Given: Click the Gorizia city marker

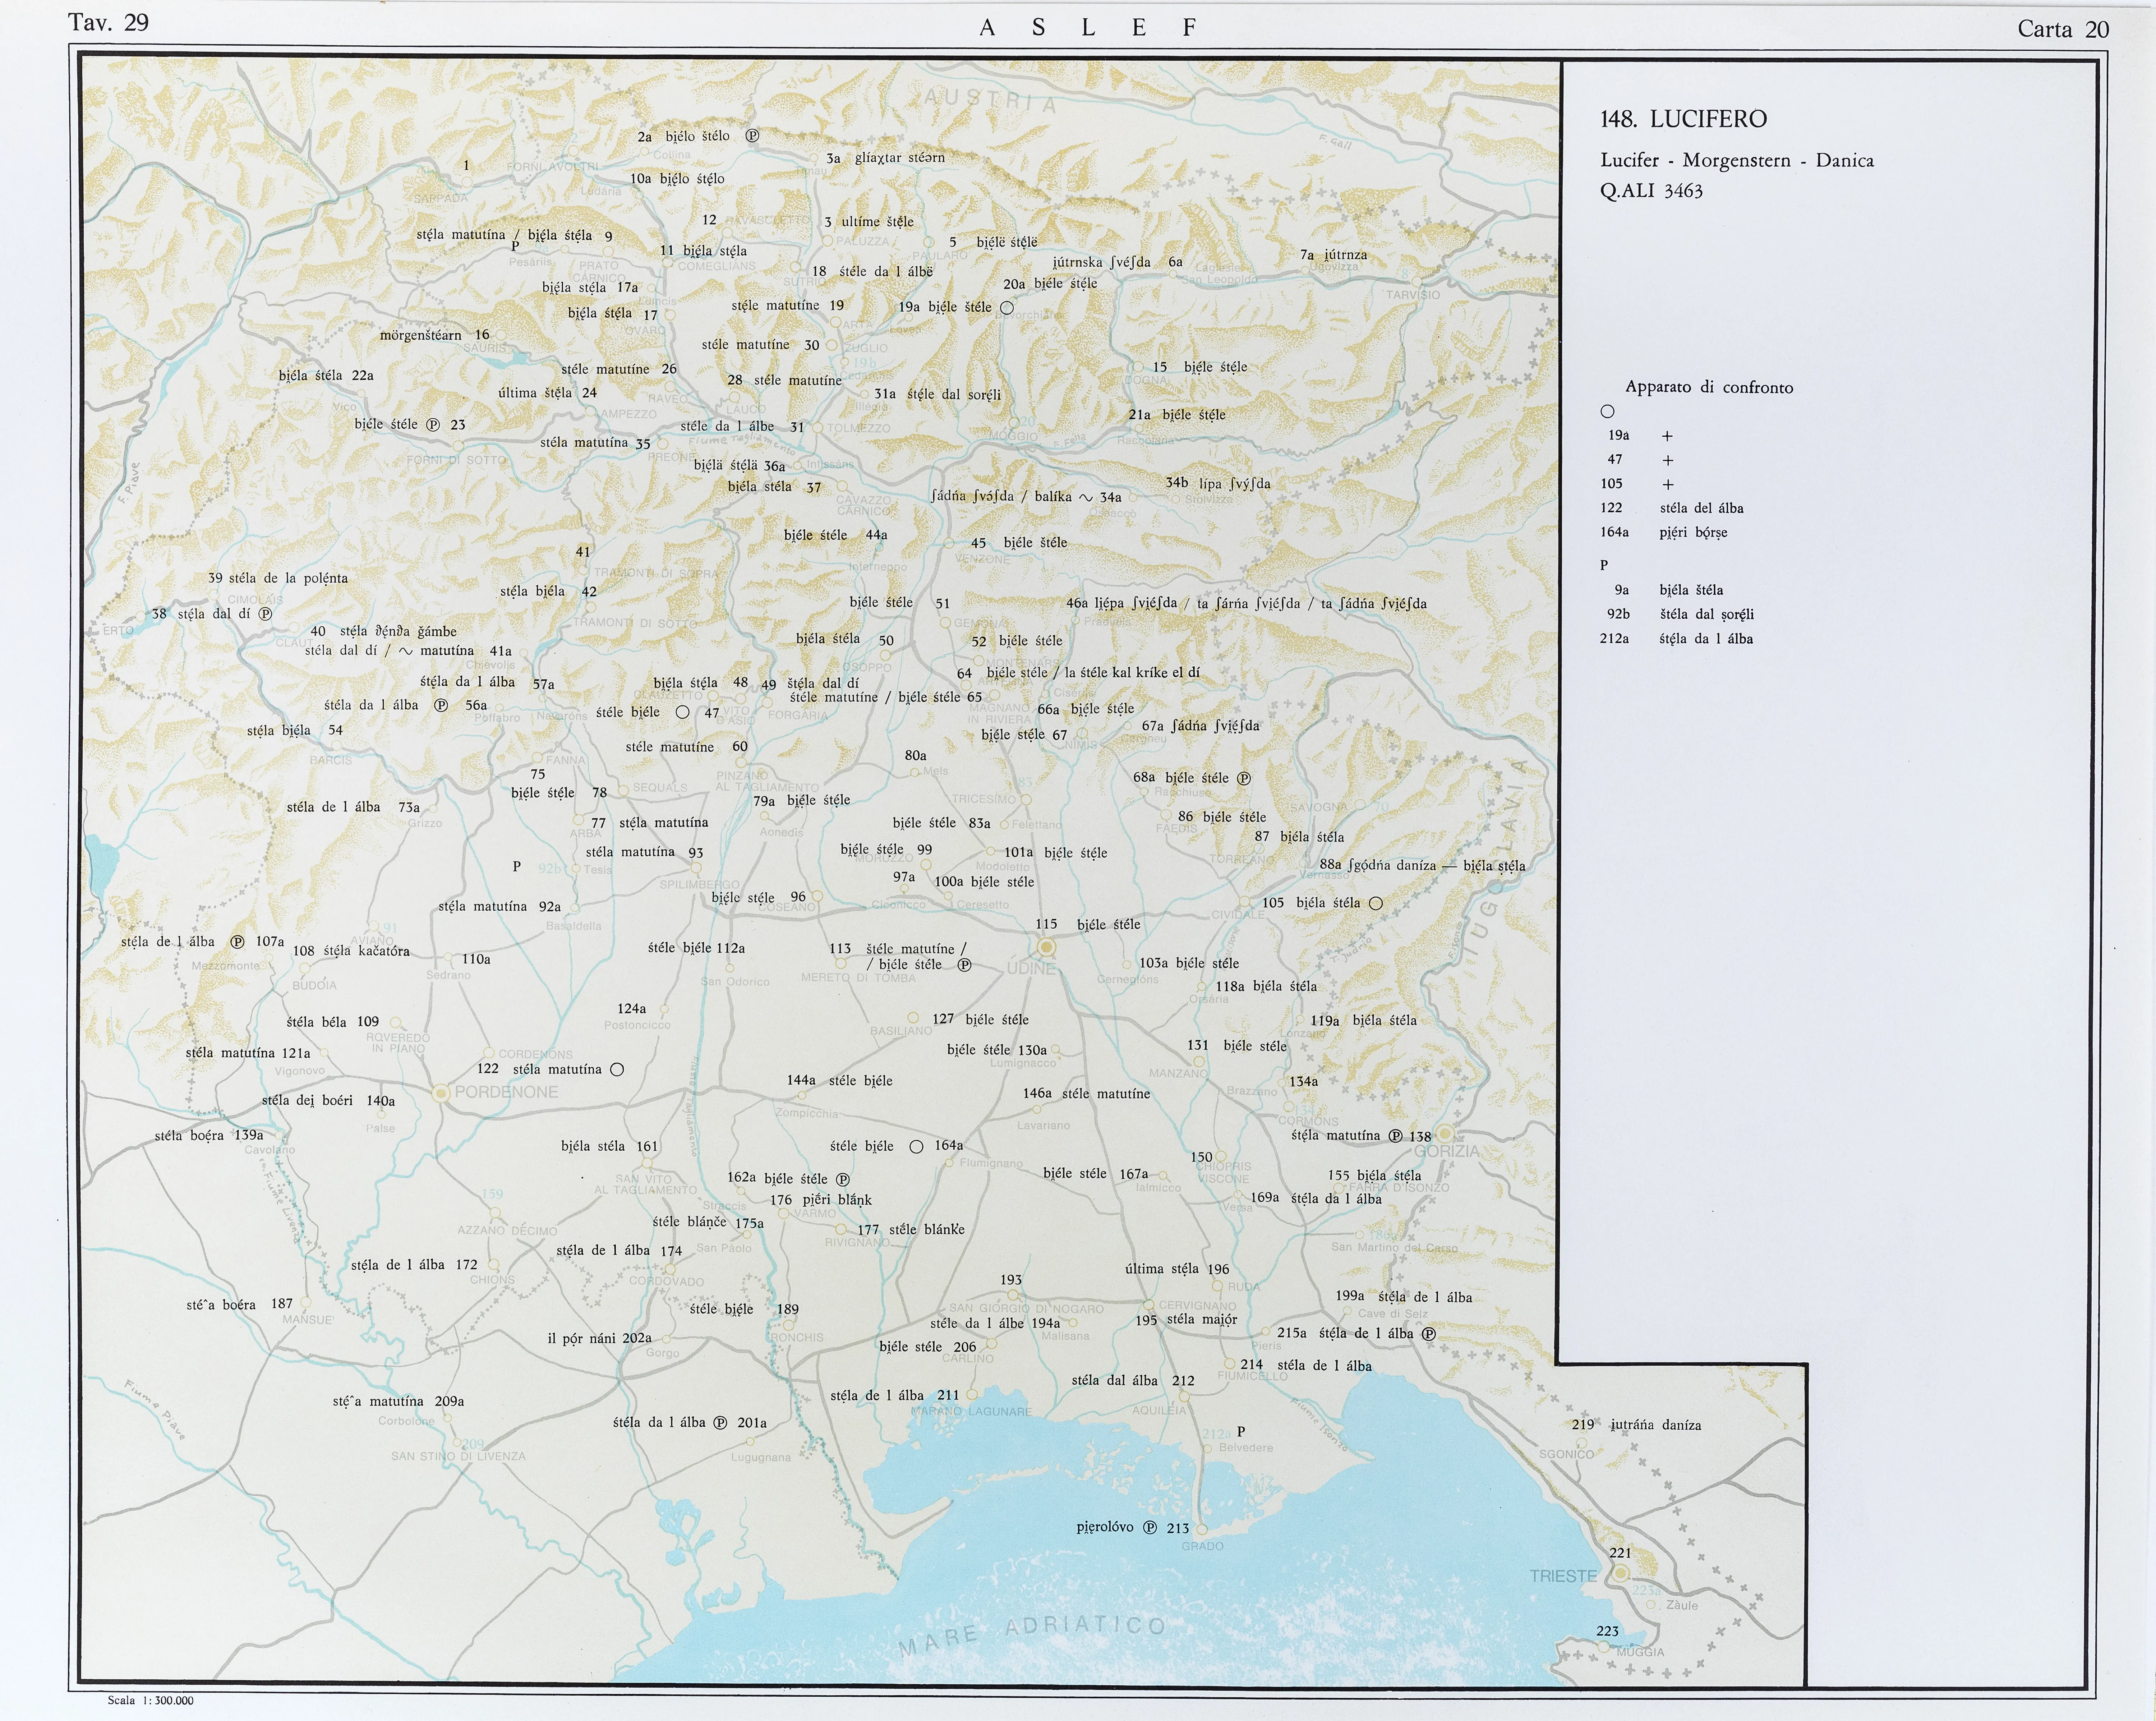Looking at the screenshot, I should 1445,1134.
